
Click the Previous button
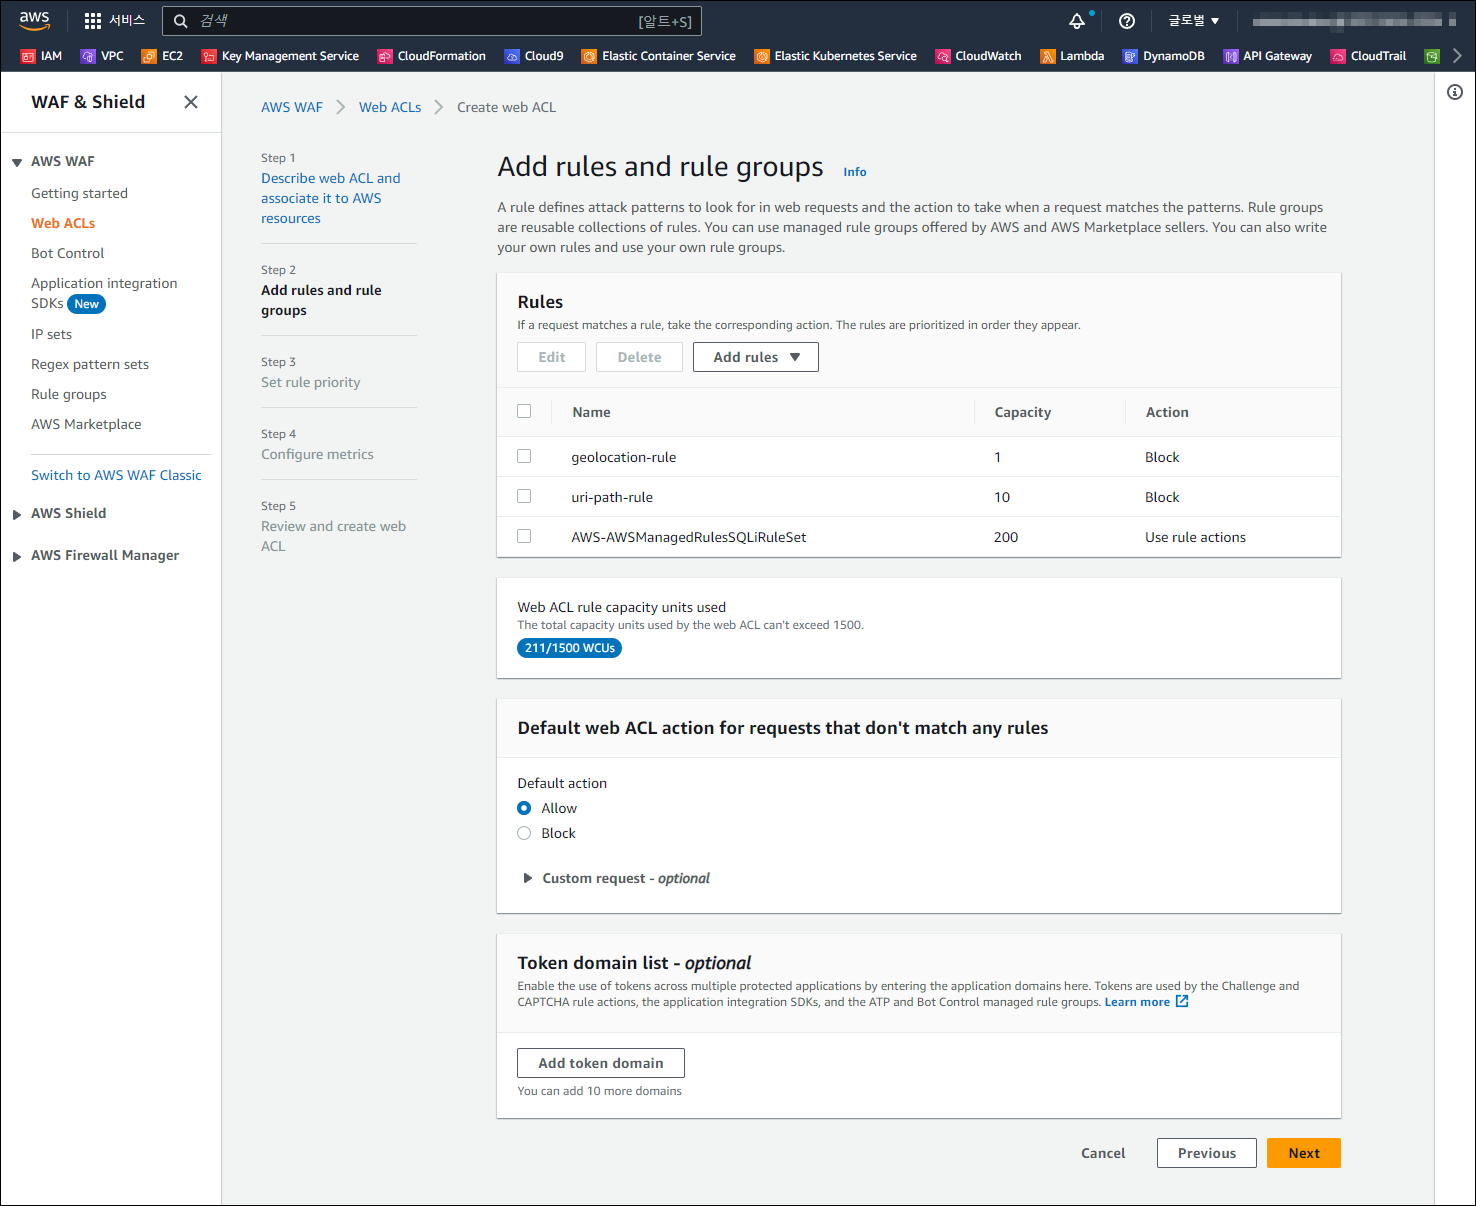point(1207,1153)
